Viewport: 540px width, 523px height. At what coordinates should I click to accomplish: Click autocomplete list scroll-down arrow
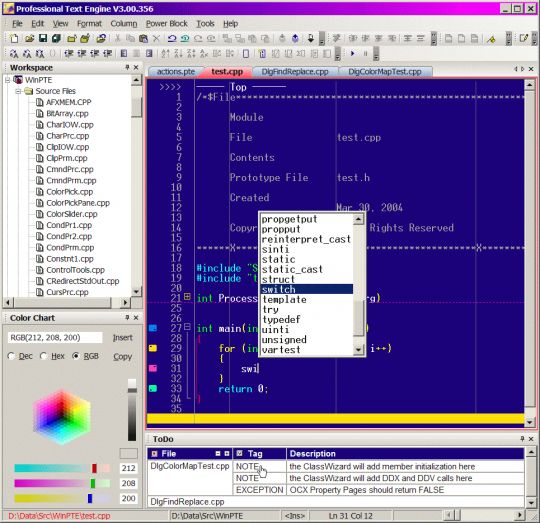point(359,350)
